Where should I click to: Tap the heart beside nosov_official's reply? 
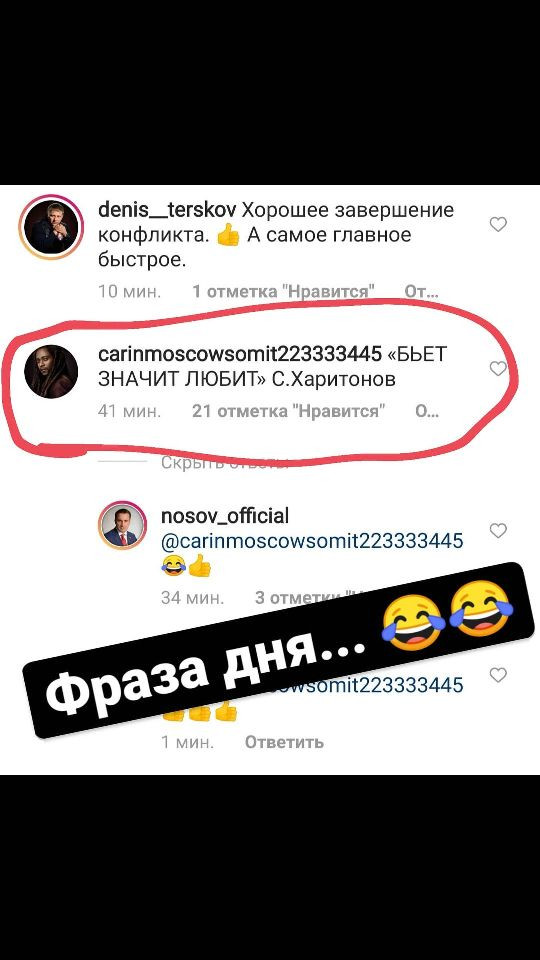(x=498, y=530)
